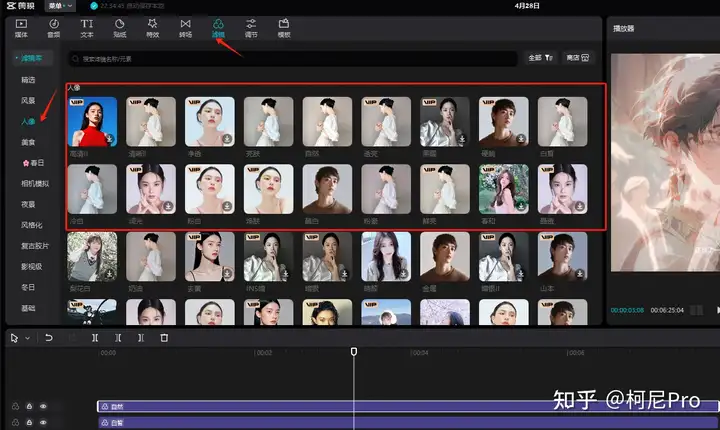720x430 pixels.
Task: Open the 特效 effects tab
Action: pyautogui.click(x=152, y=28)
